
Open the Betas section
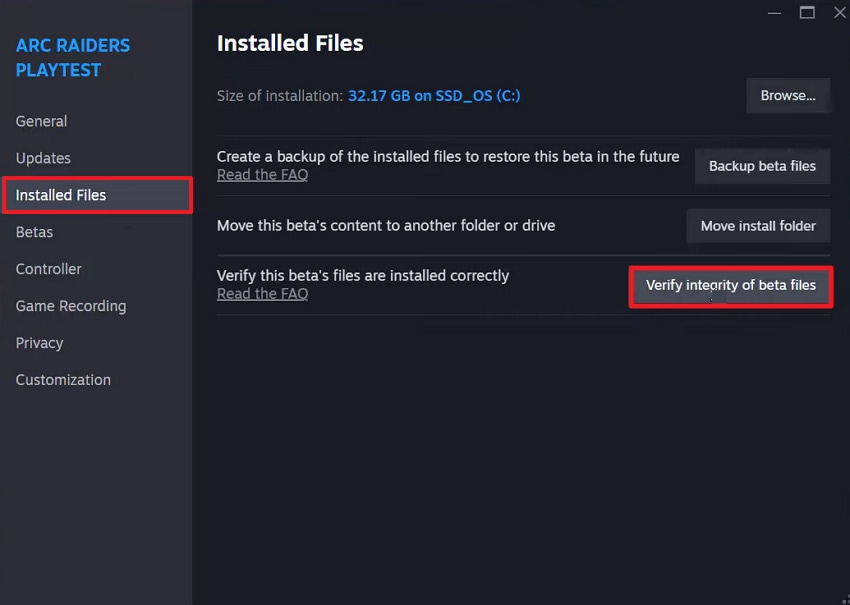point(35,232)
